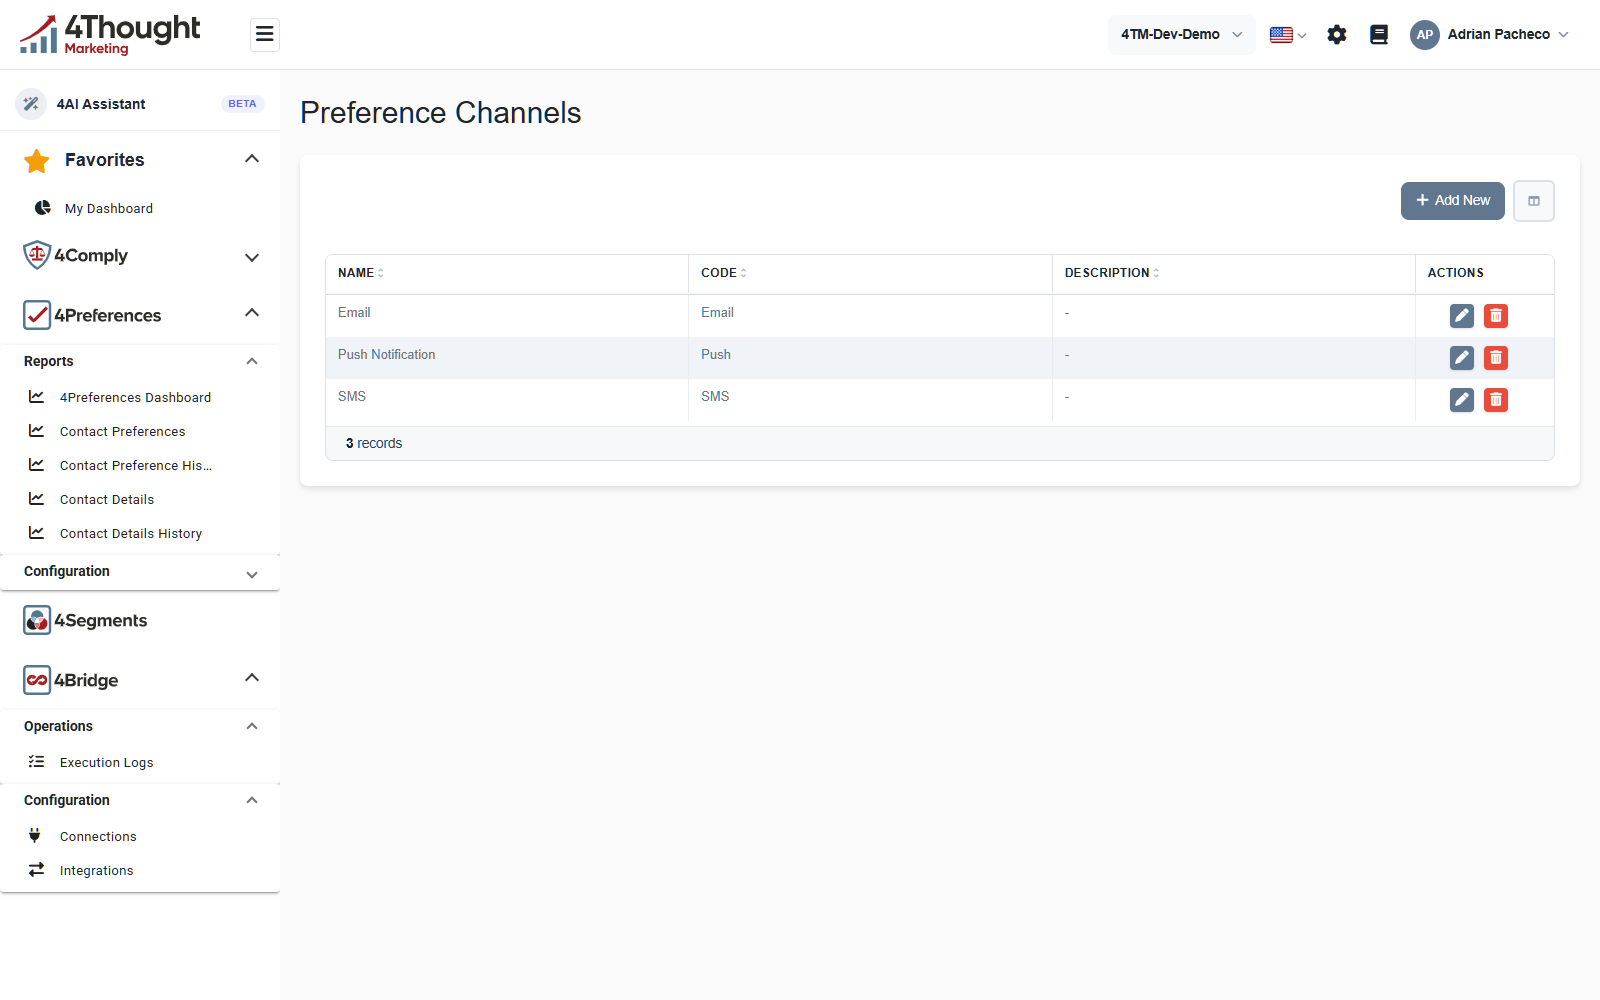Sort table by CODE column
The height and width of the screenshot is (1000, 1600).
(724, 273)
